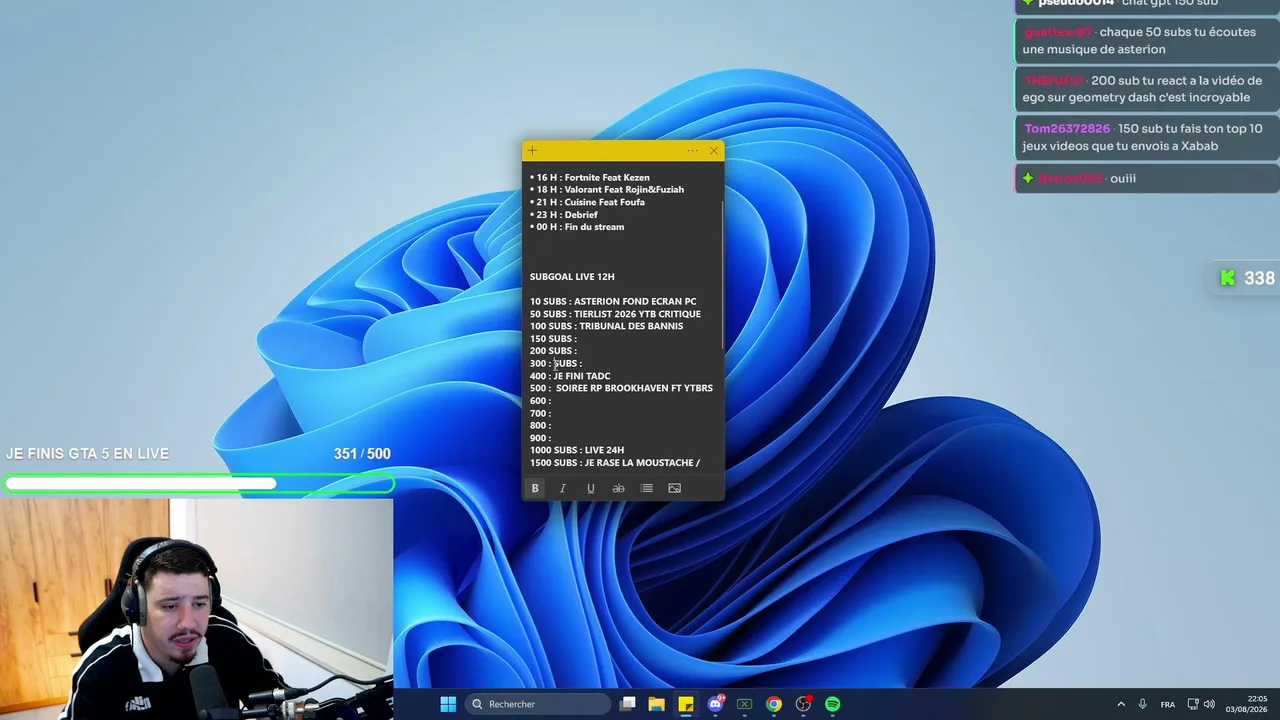Click the line "400 : JE FINI TADC"
The width and height of the screenshot is (1280, 720).
(570, 376)
